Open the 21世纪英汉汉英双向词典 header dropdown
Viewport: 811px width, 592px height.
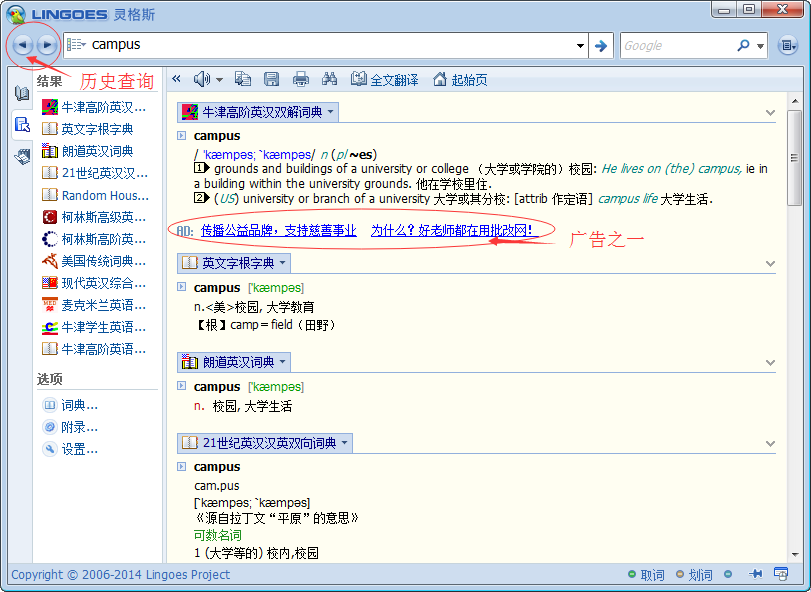click(344, 443)
